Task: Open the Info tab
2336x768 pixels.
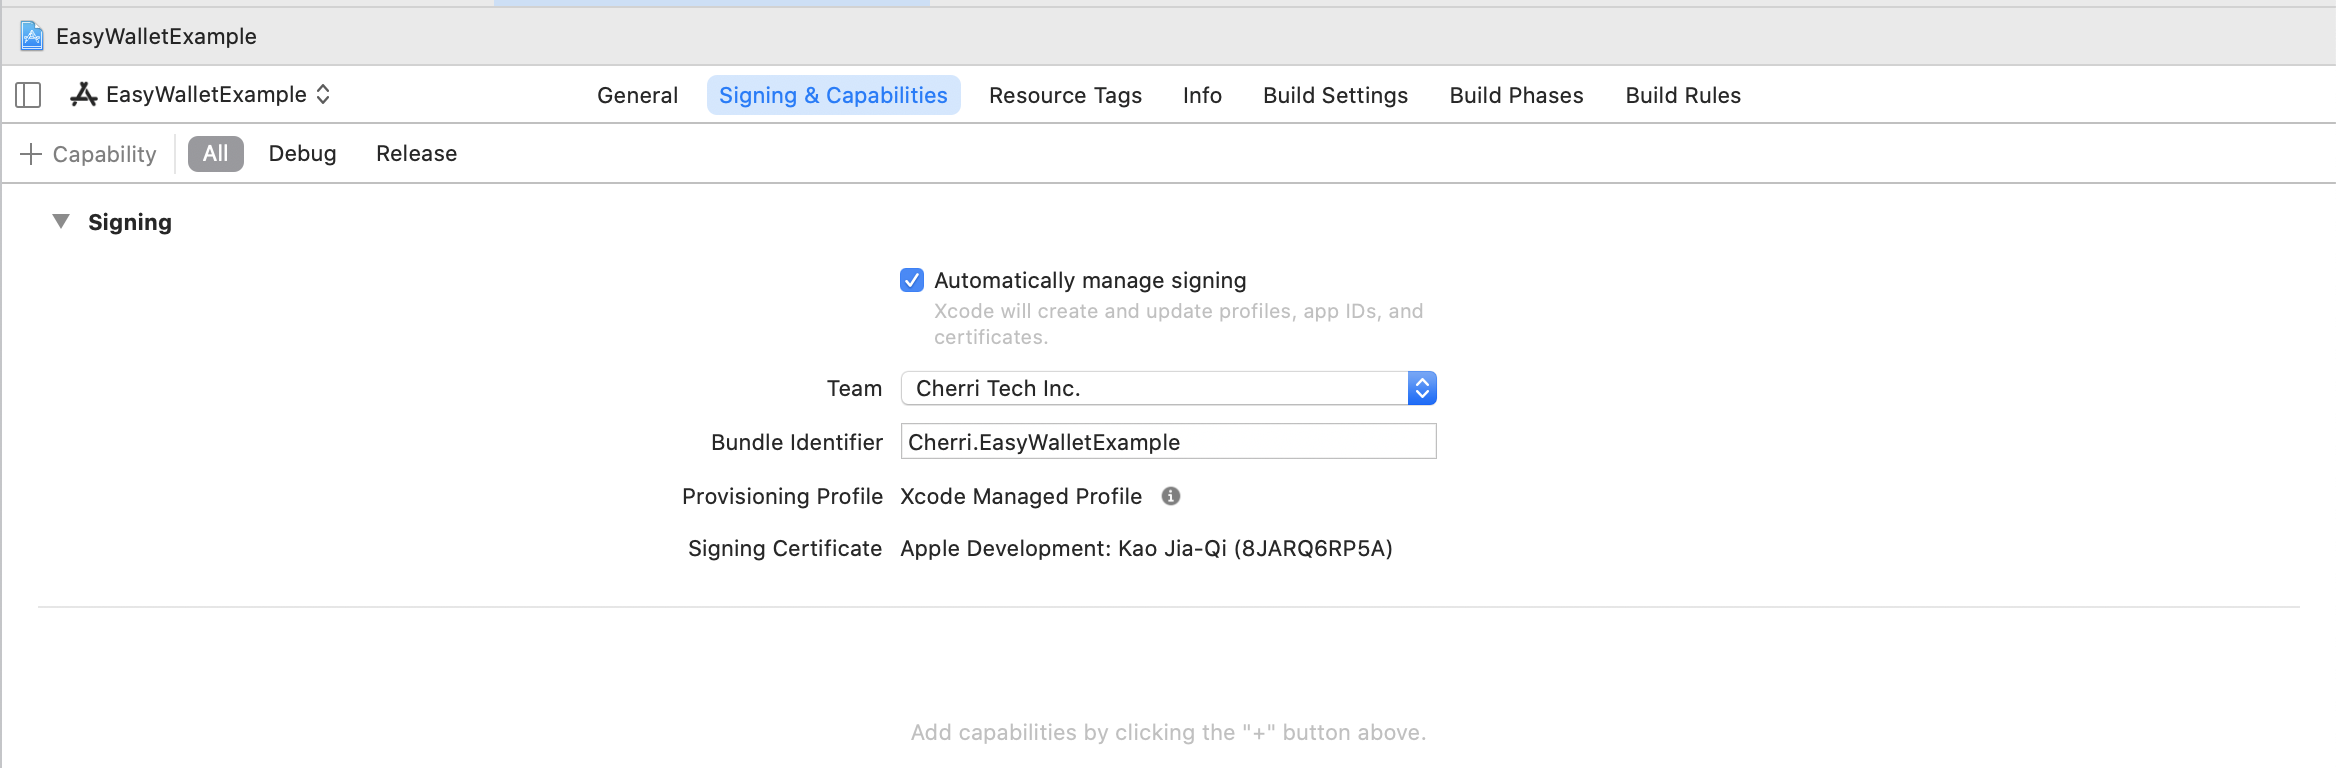Action: click(1202, 95)
